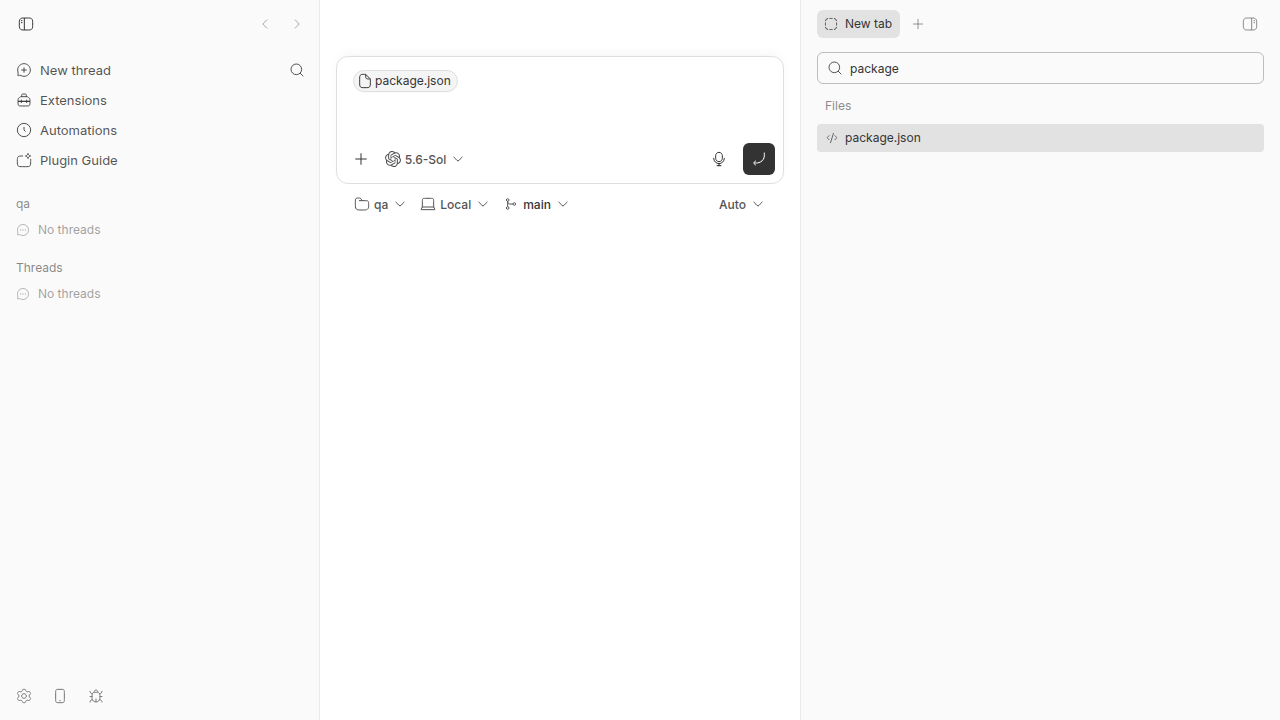
Task: Toggle the left sidebar panel icon
Action: [26, 24]
